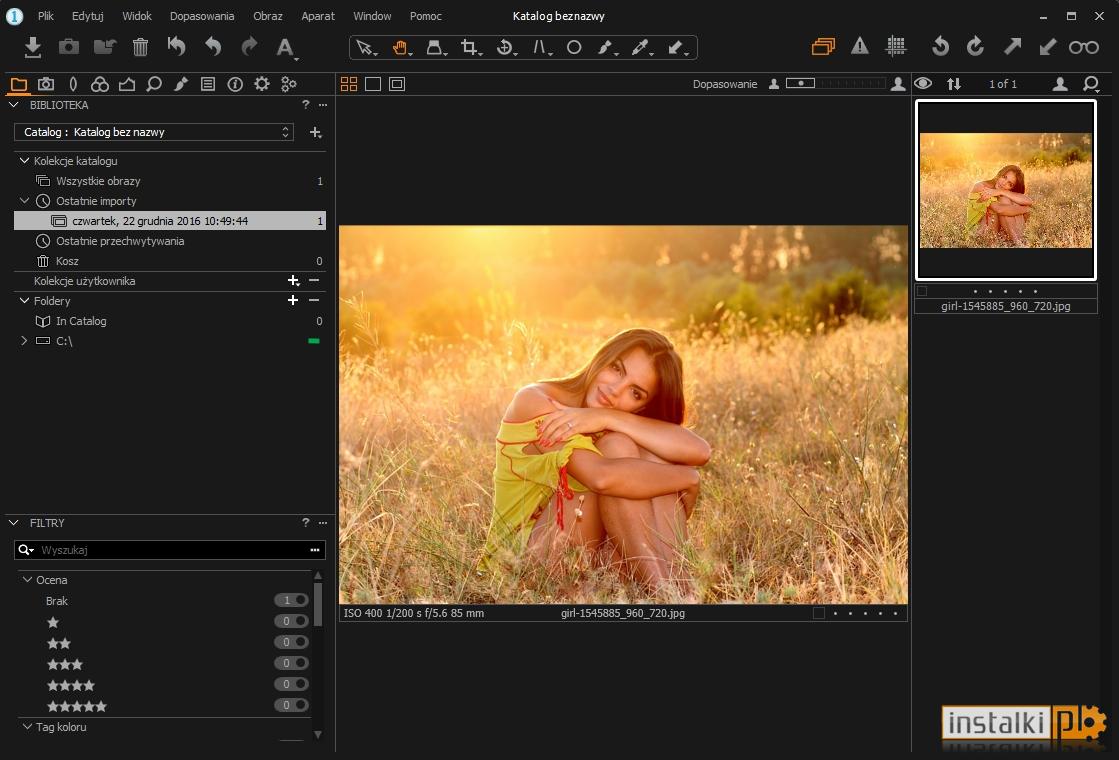
Task: Open the Aparat menu
Action: tap(318, 16)
